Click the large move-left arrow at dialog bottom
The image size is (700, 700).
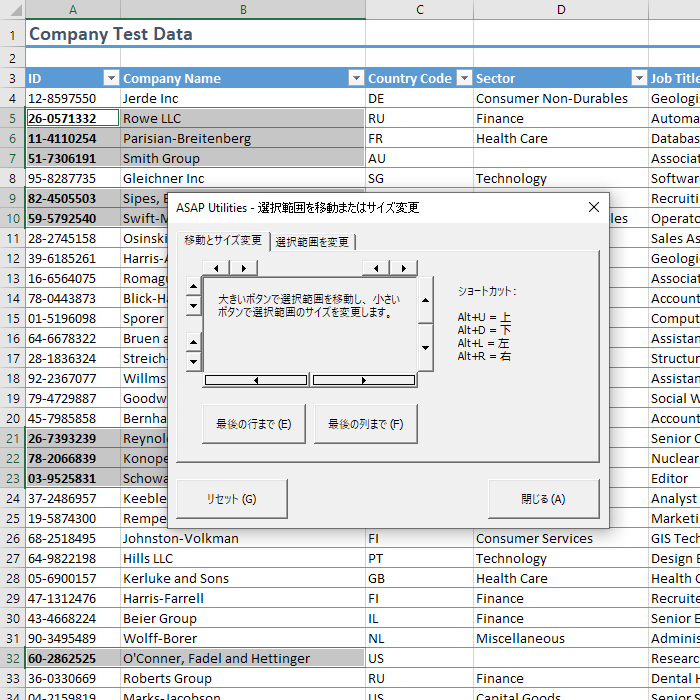256,380
